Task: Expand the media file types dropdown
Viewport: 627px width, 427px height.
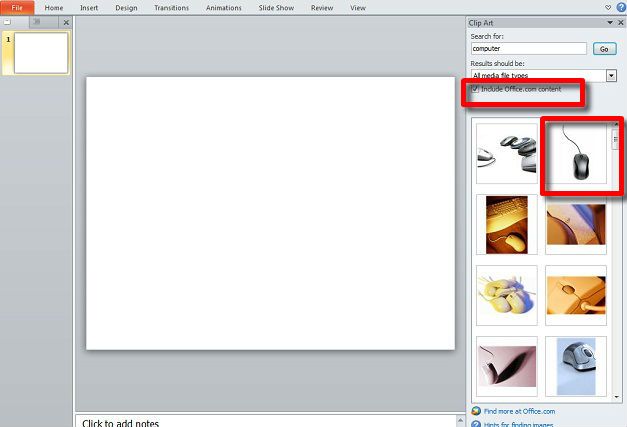Action: (611, 75)
